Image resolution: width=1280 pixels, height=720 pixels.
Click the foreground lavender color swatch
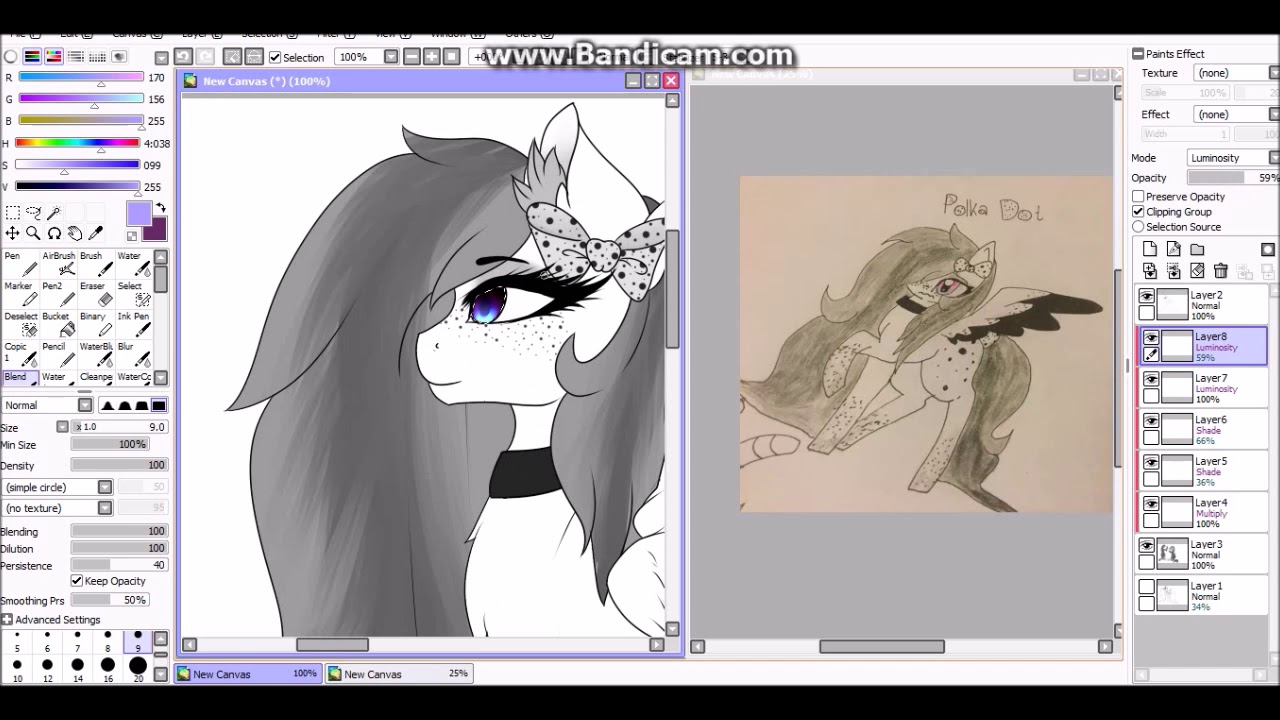click(x=138, y=213)
